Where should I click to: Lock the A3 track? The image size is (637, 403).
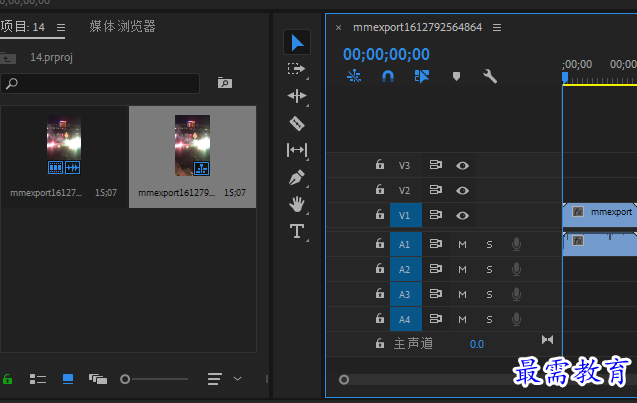click(379, 293)
